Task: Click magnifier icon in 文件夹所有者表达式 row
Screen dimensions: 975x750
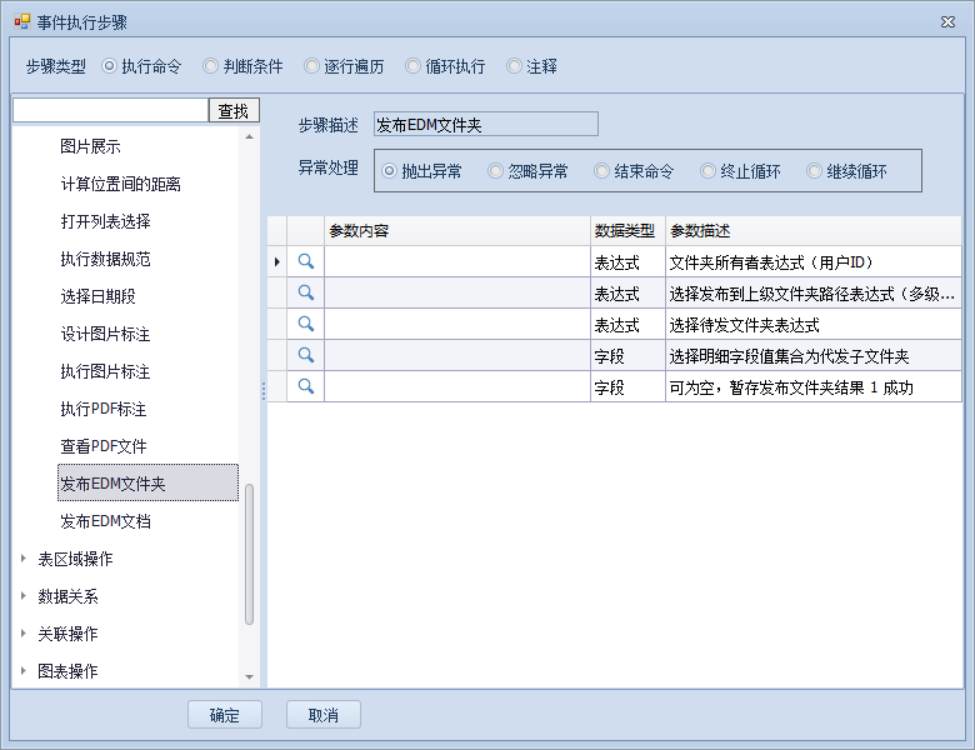Action: 306,262
